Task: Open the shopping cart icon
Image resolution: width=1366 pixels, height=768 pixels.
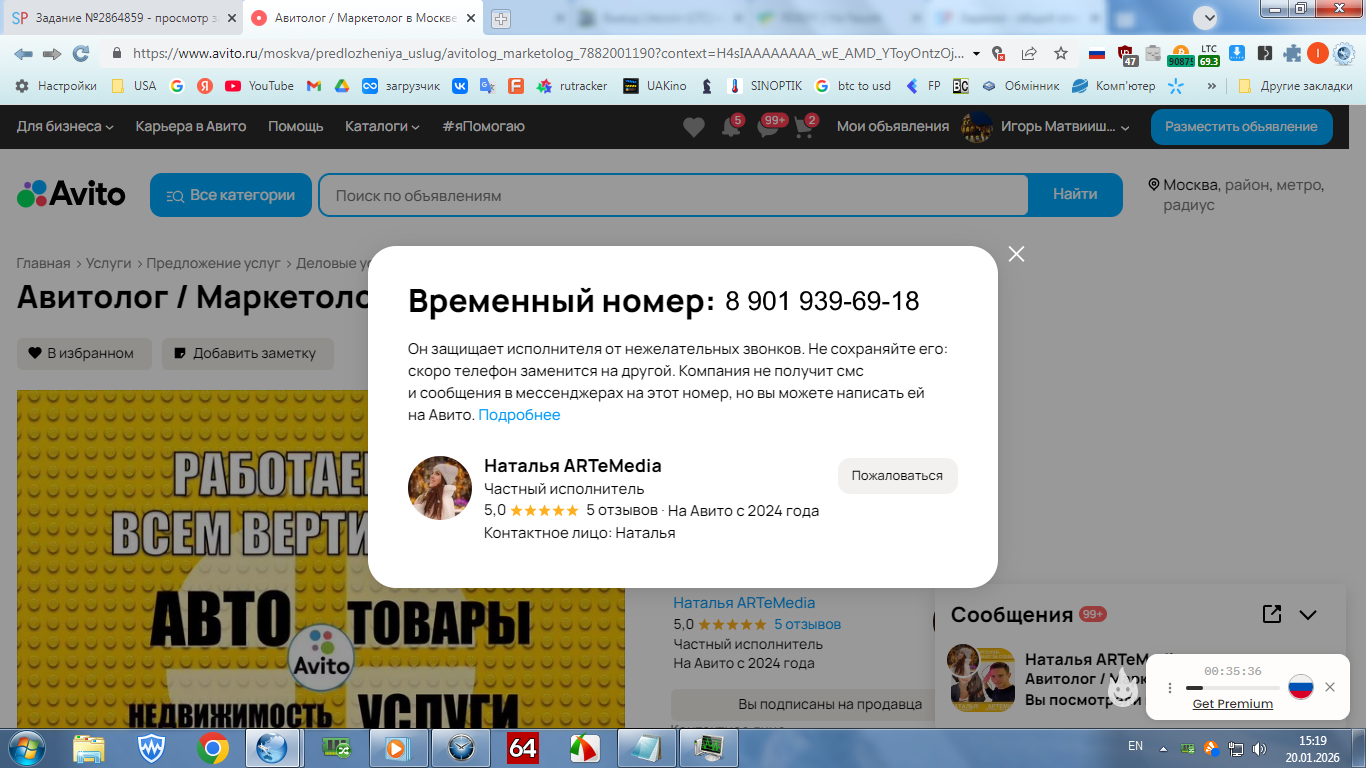Action: coord(804,128)
